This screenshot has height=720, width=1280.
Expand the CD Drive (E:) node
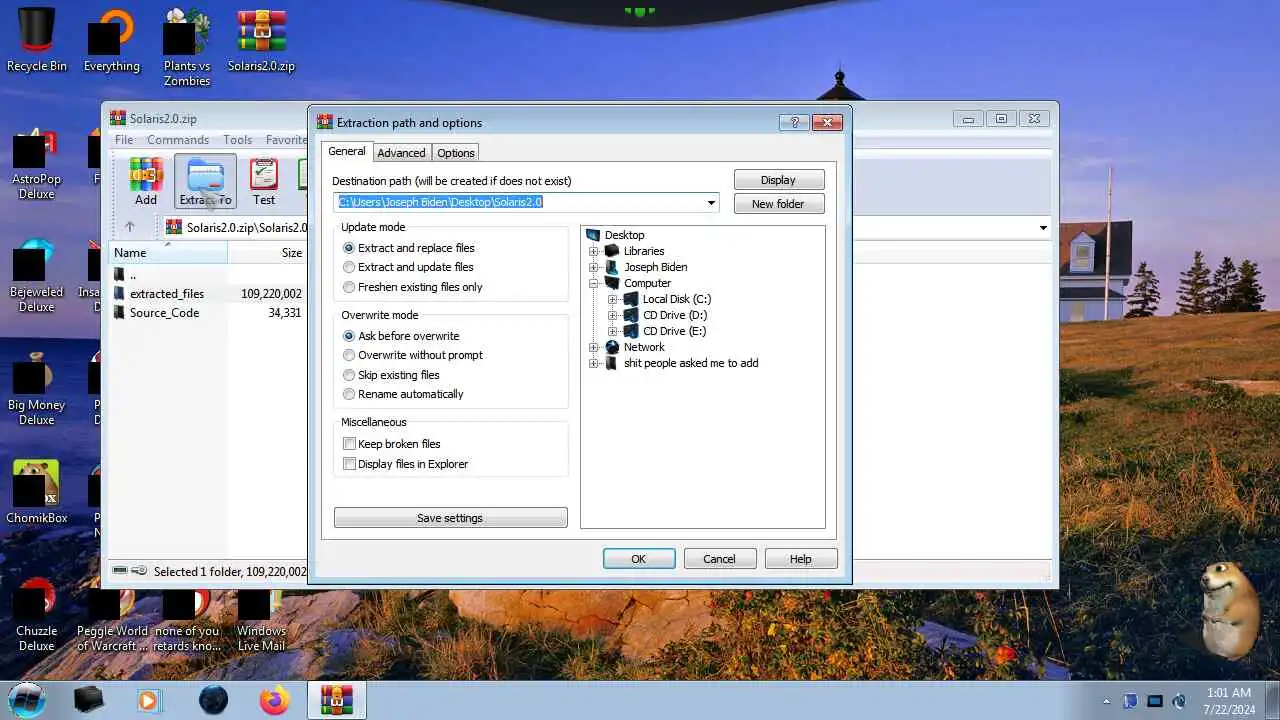[x=612, y=331]
